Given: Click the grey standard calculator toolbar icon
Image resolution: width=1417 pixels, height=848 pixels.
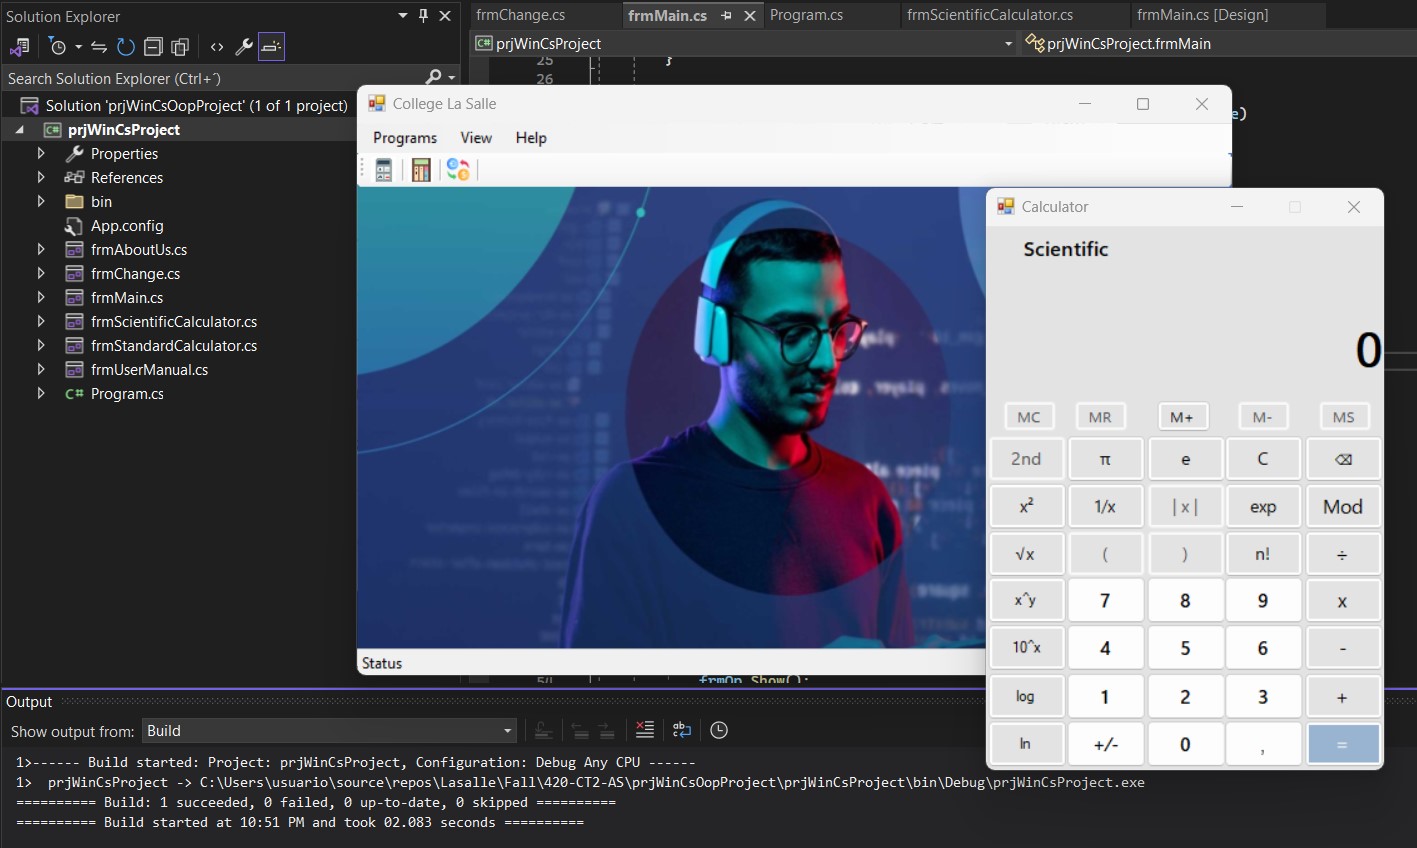Looking at the screenshot, I should tap(383, 170).
